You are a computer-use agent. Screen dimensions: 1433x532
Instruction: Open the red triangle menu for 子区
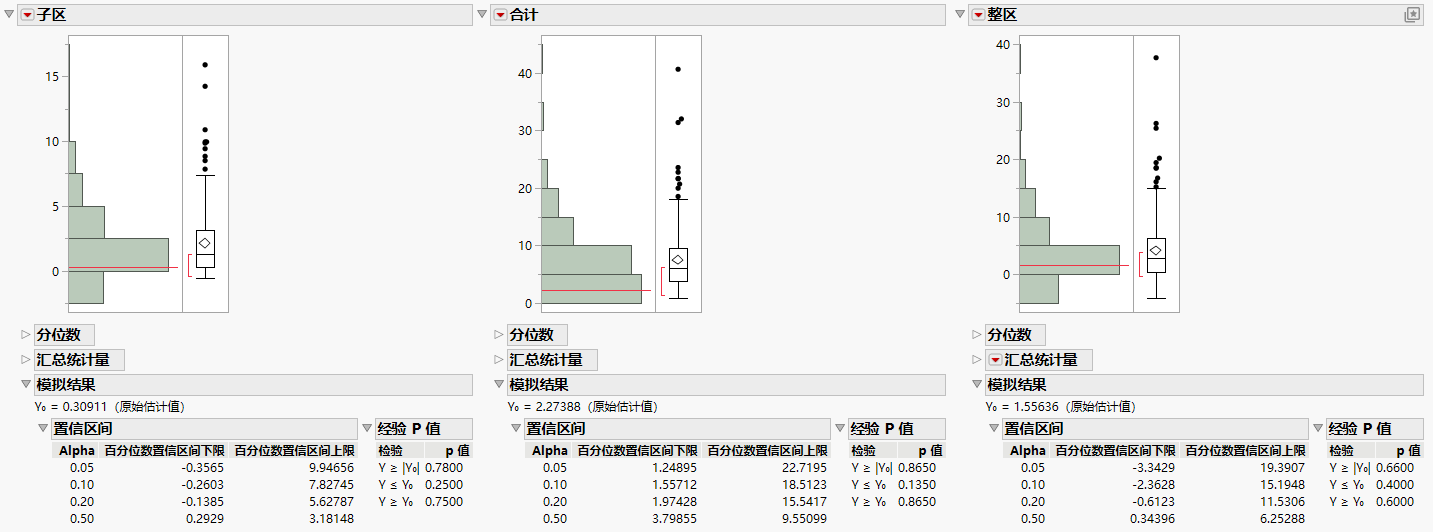click(x=27, y=15)
